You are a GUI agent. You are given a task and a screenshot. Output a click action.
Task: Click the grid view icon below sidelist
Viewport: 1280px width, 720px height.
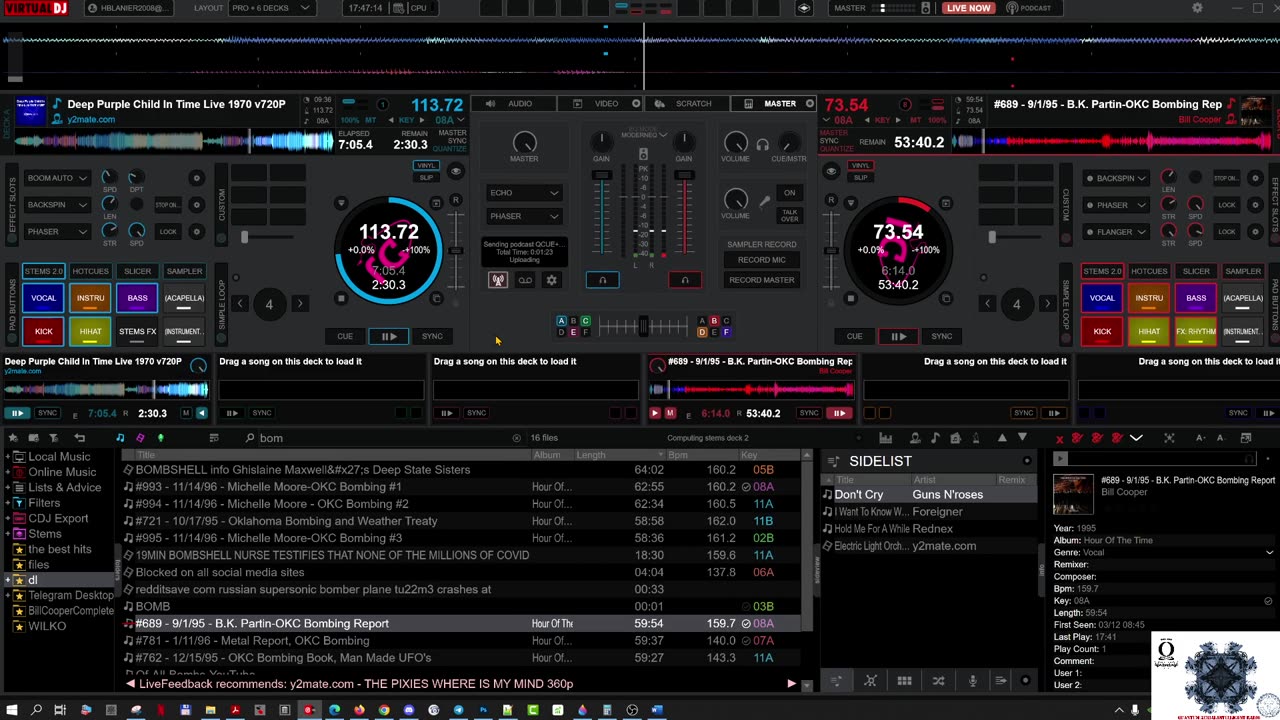(x=904, y=681)
